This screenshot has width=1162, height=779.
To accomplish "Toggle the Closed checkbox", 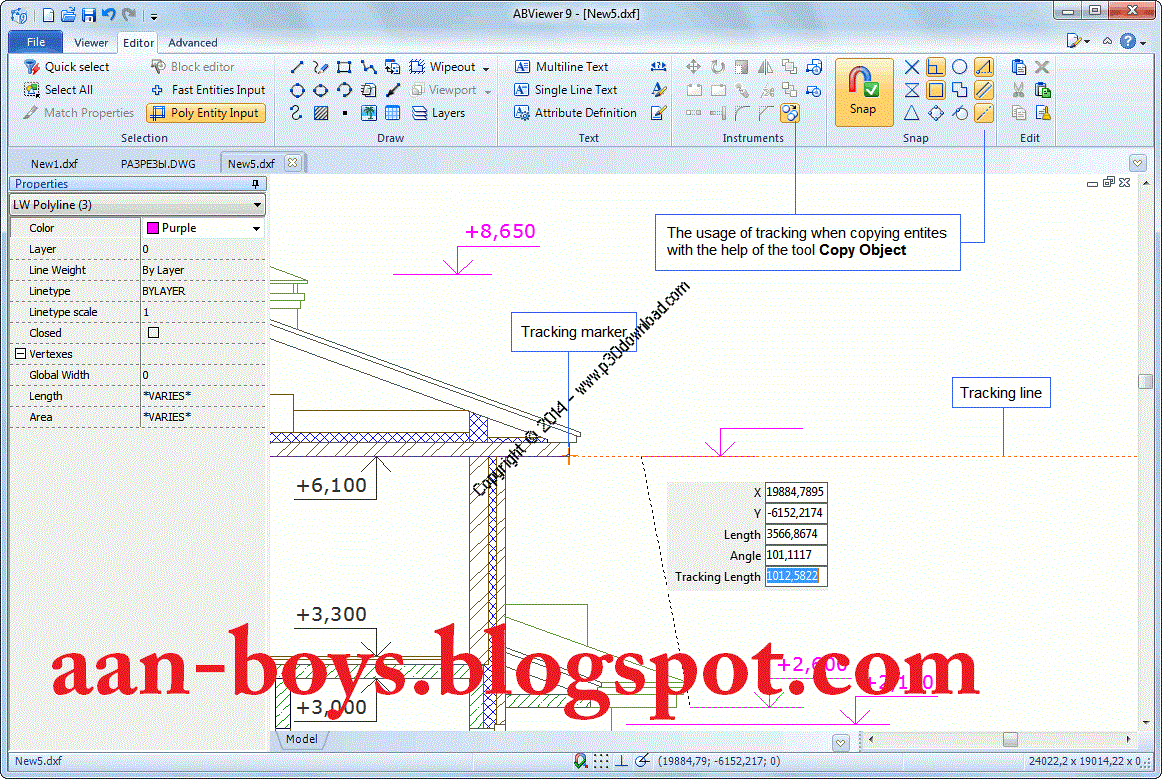I will pyautogui.click(x=153, y=333).
